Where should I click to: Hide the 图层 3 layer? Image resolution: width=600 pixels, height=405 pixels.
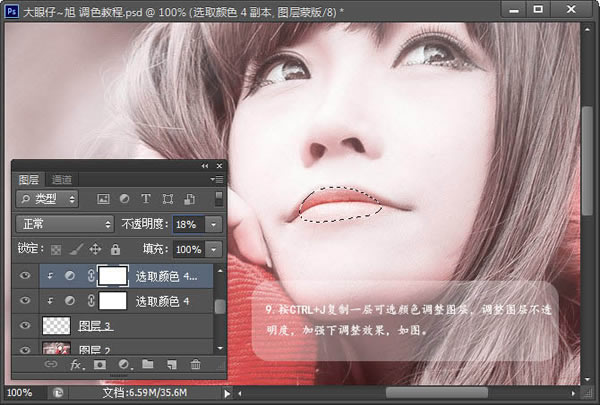point(25,325)
